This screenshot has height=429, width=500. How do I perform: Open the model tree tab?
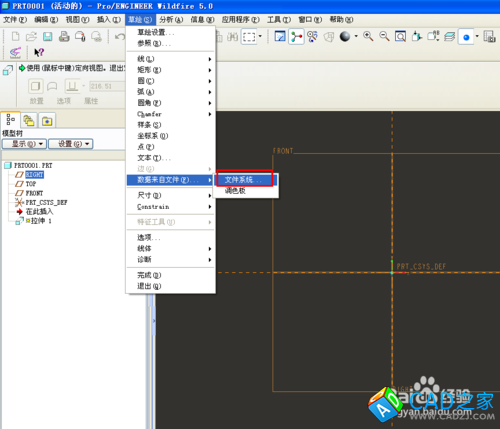pyautogui.click(x=11, y=120)
